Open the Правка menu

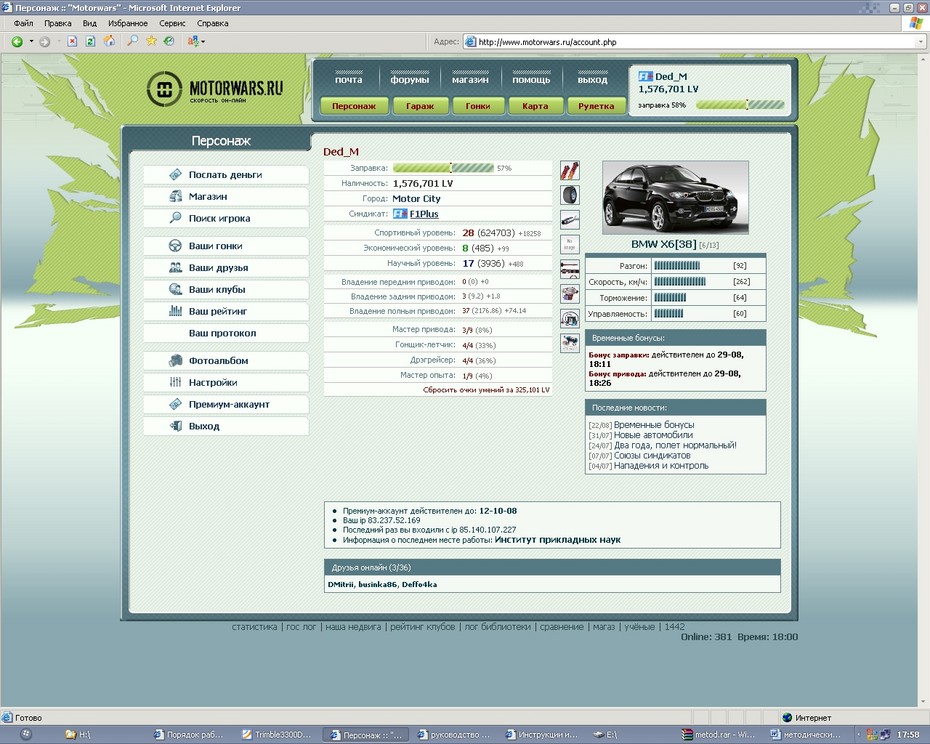tap(58, 23)
